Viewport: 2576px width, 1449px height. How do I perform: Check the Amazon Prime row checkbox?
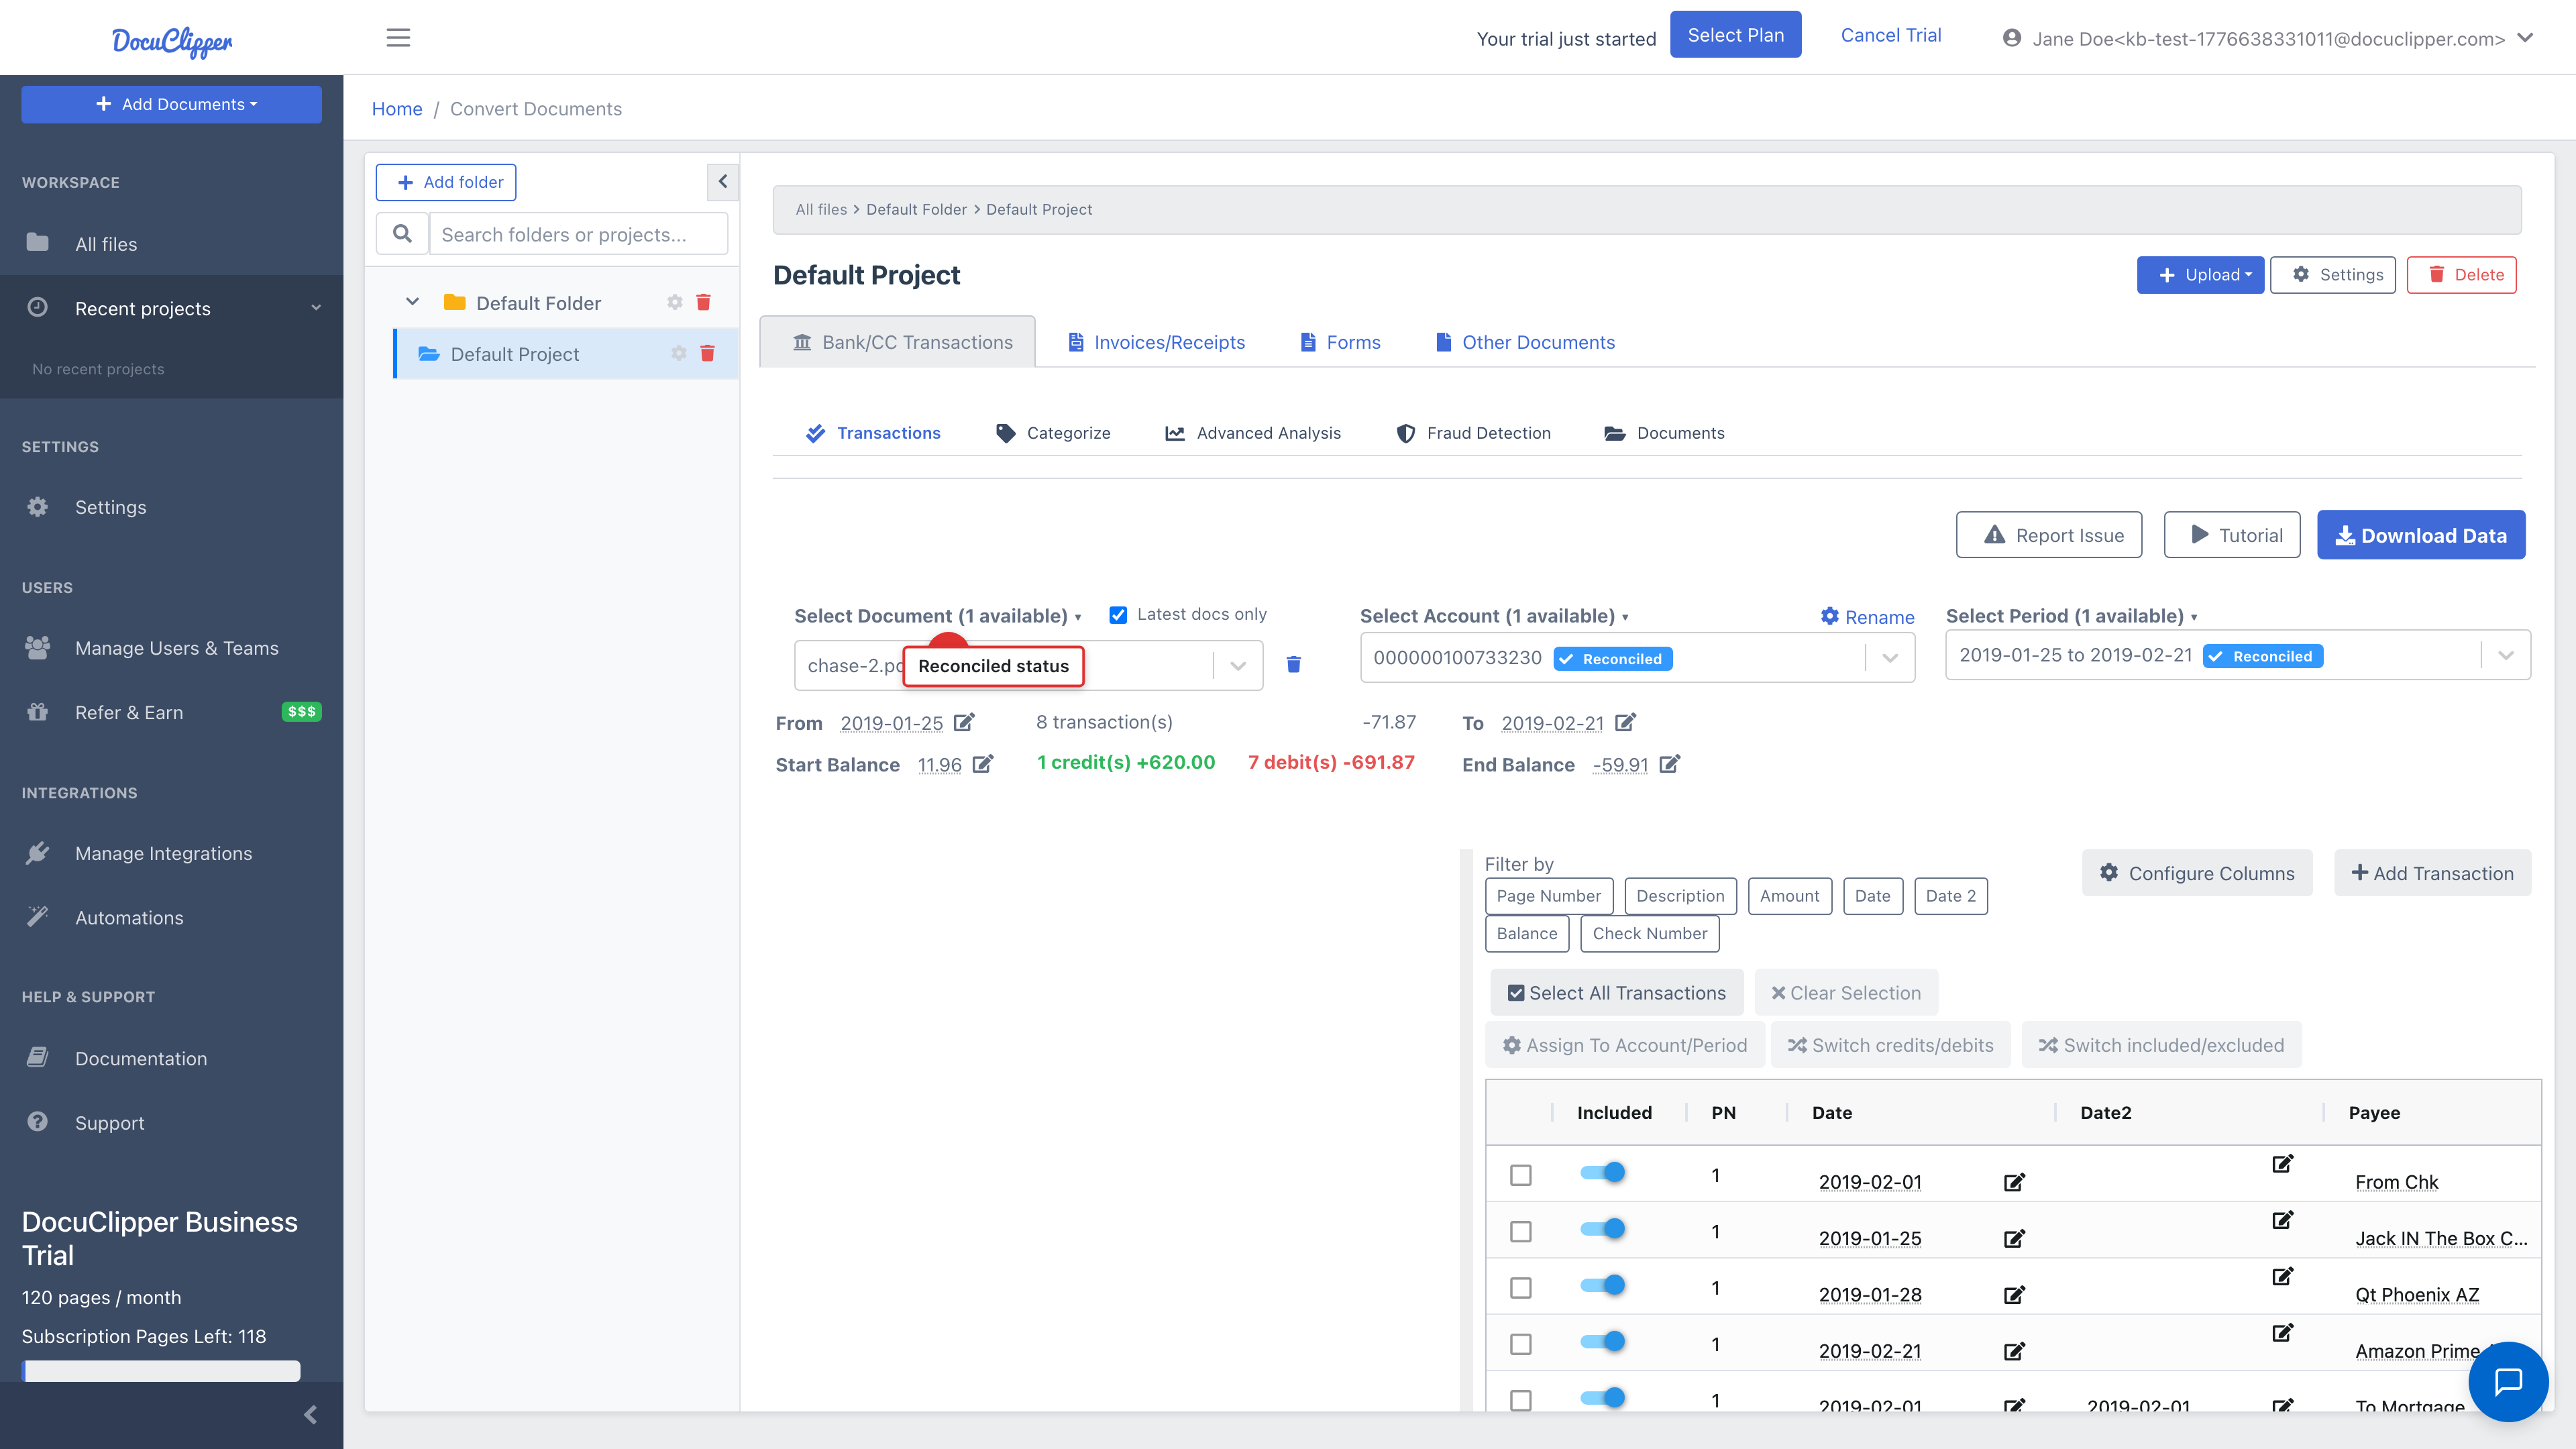[x=1520, y=1344]
